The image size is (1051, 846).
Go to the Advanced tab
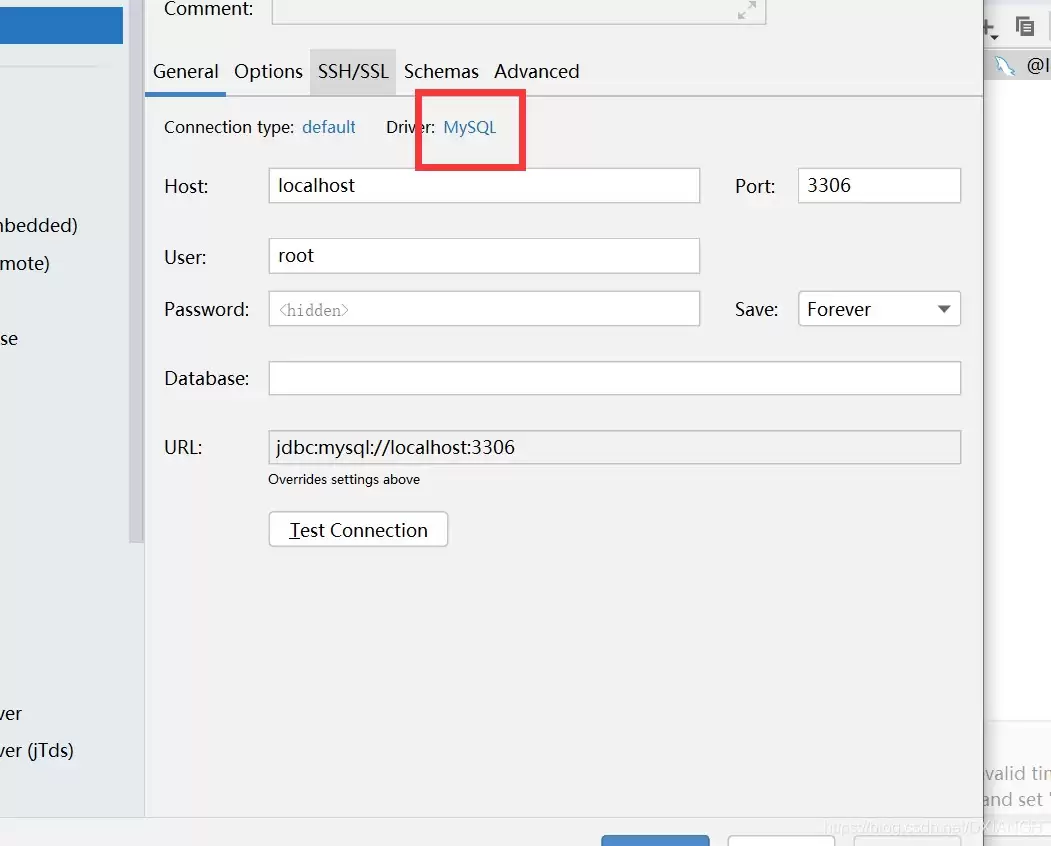536,72
